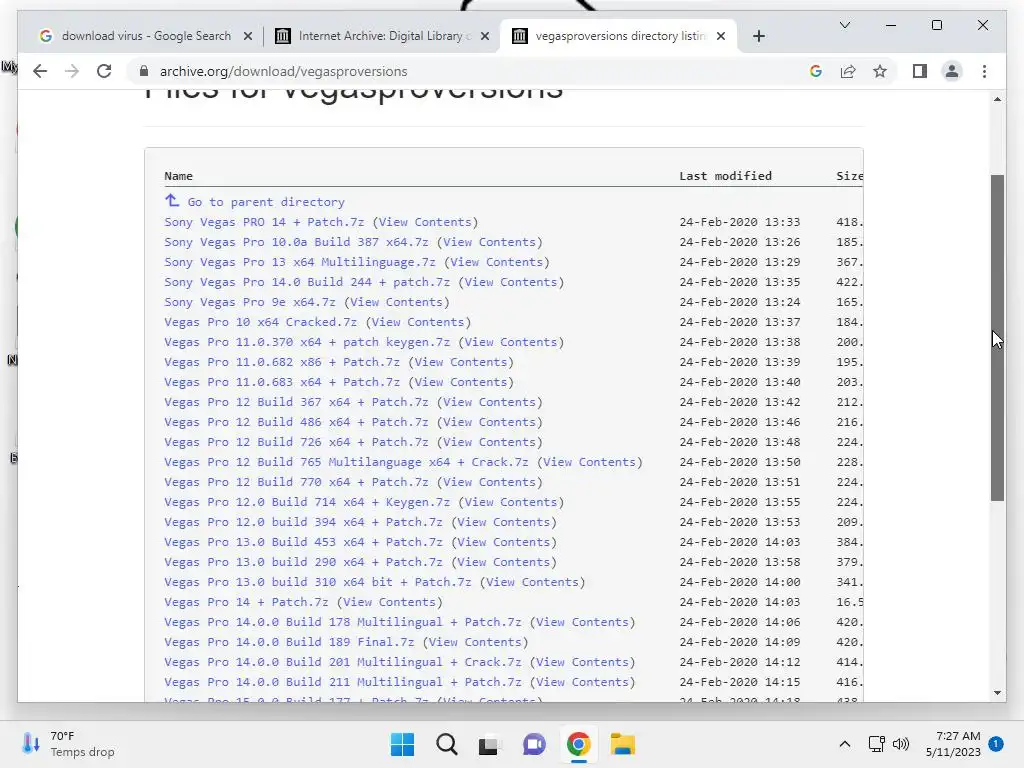
Task: Go back using browser back arrow
Action: (40, 71)
